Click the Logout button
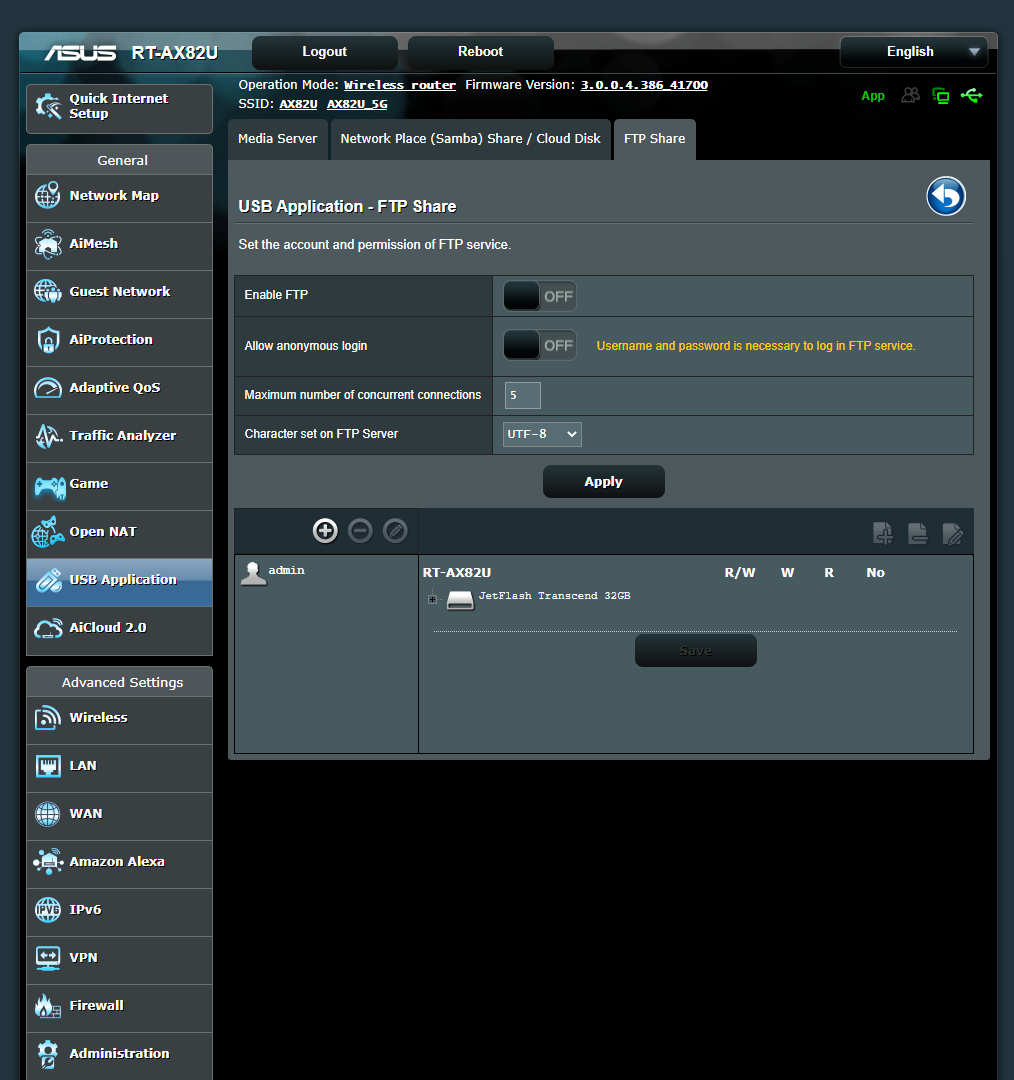1014x1080 pixels. 324,52
